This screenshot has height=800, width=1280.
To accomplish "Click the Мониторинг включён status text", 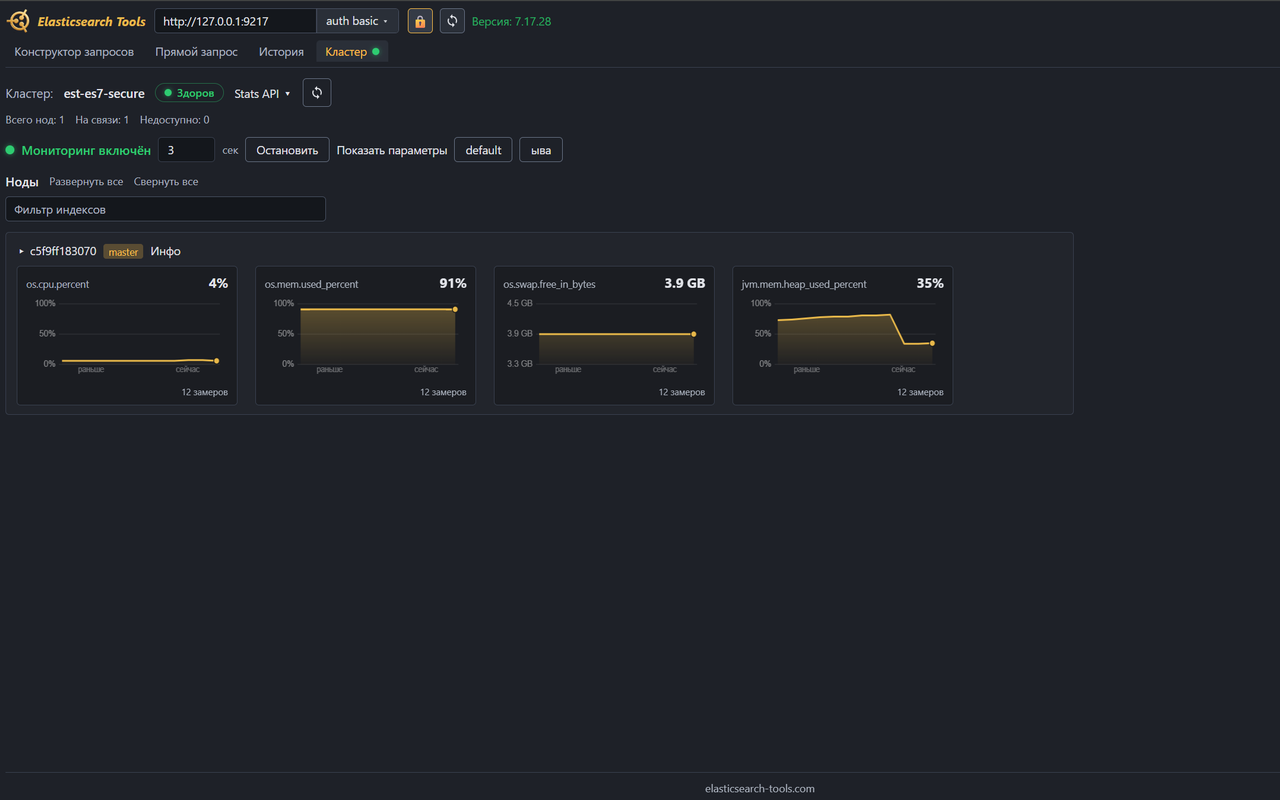I will [86, 150].
